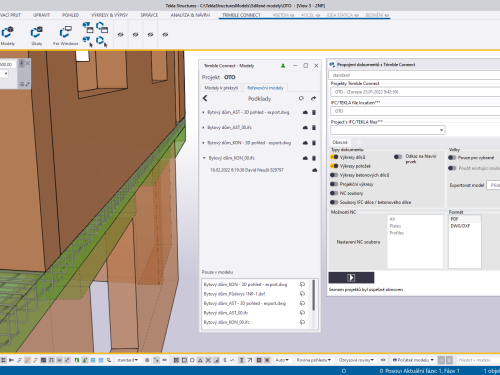This screenshot has width=500, height=375.
Task: Select DWG/DXF in Formát list
Action: click(x=460, y=226)
